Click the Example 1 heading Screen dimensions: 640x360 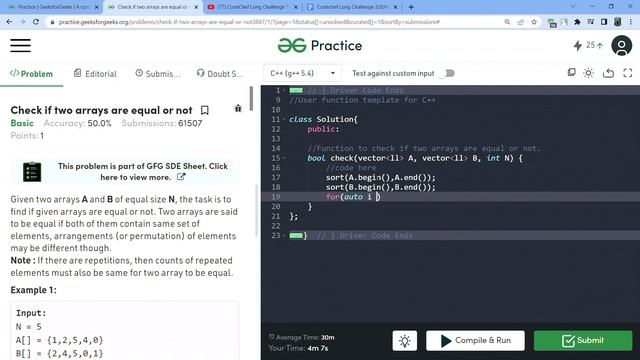click(33, 290)
